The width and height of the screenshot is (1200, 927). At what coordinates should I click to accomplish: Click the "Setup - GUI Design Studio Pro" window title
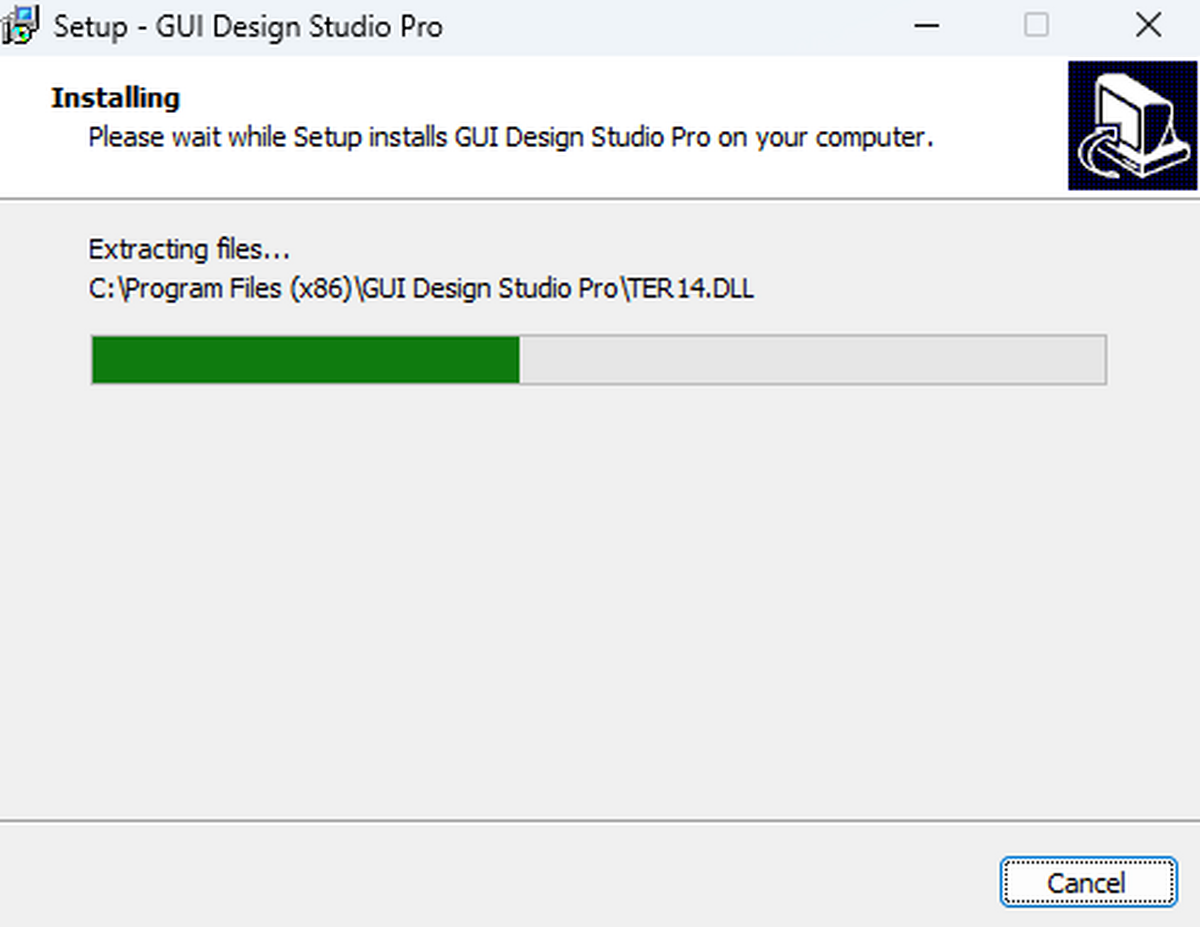(x=247, y=27)
